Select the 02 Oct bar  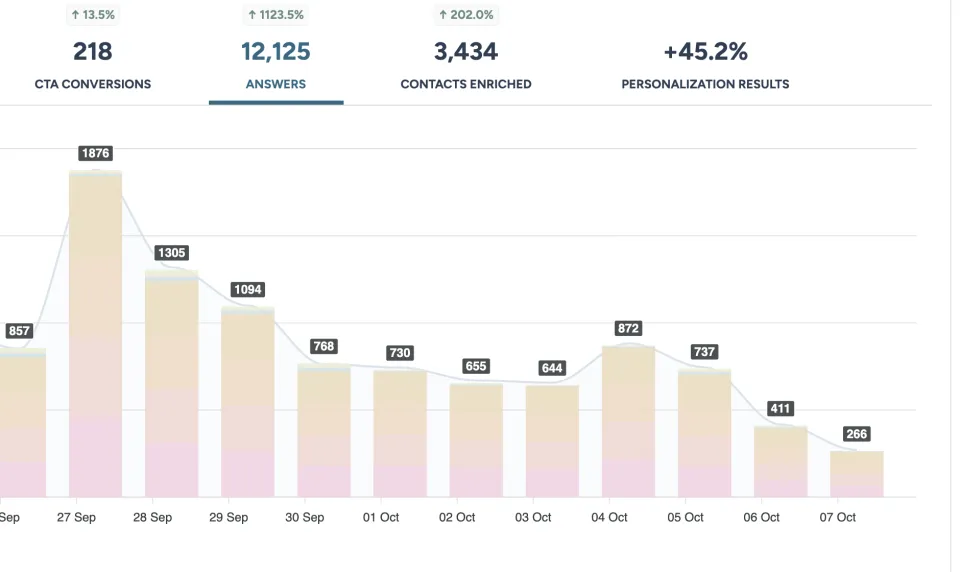point(476,440)
